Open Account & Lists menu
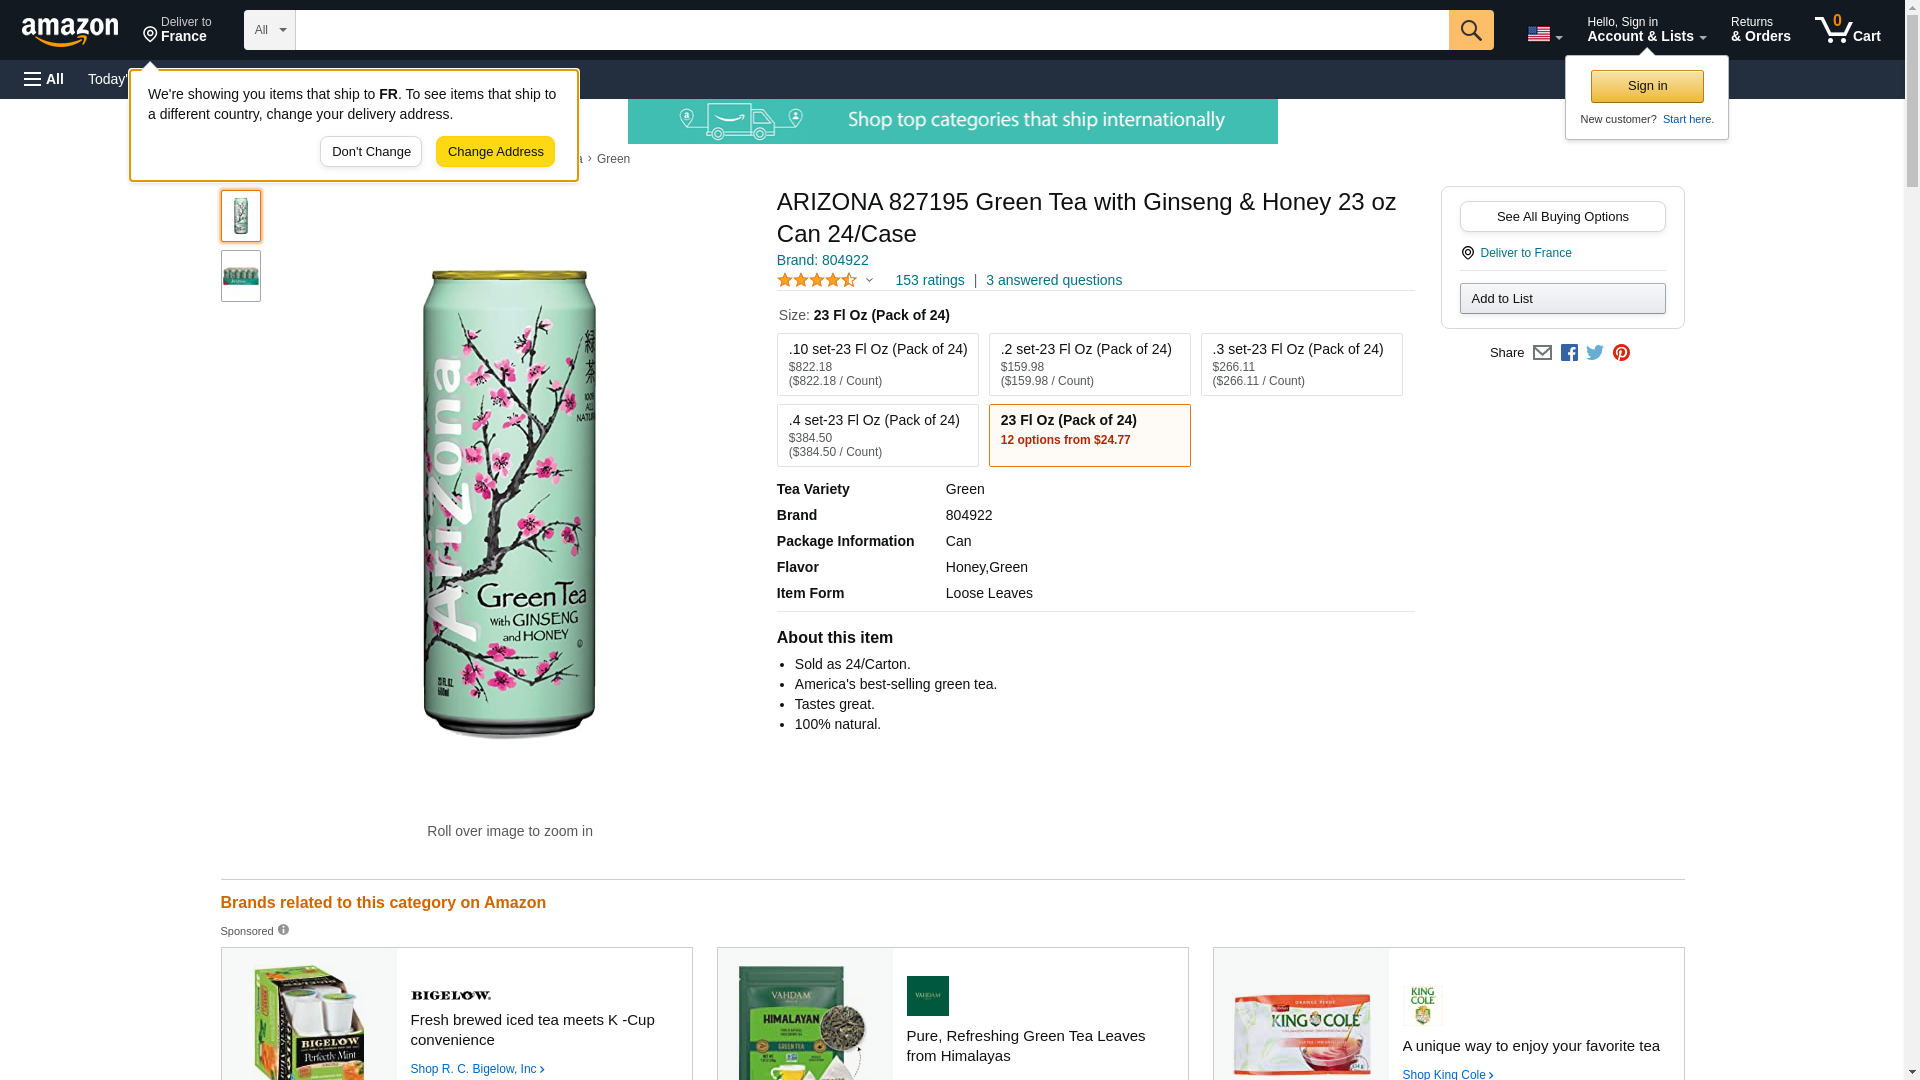1920x1080 pixels. pos(1646,30)
